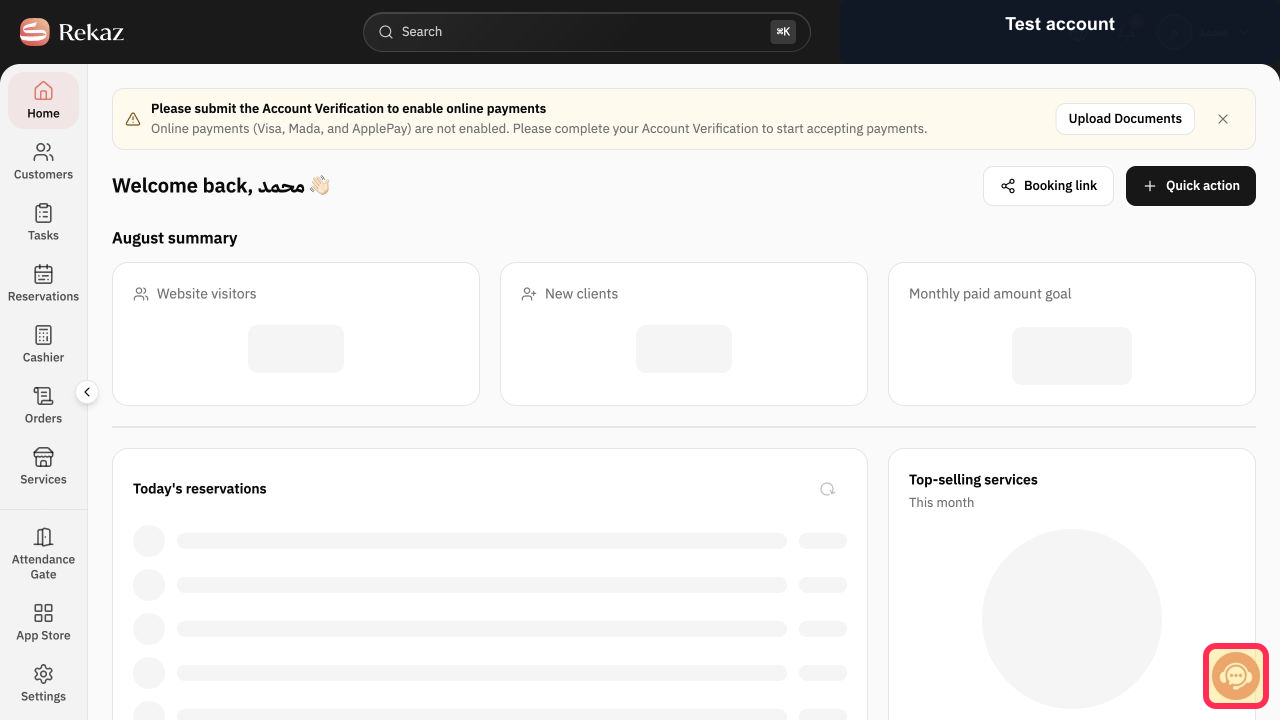1280x720 pixels.
Task: Open the Quick action menu
Action: pos(1191,186)
